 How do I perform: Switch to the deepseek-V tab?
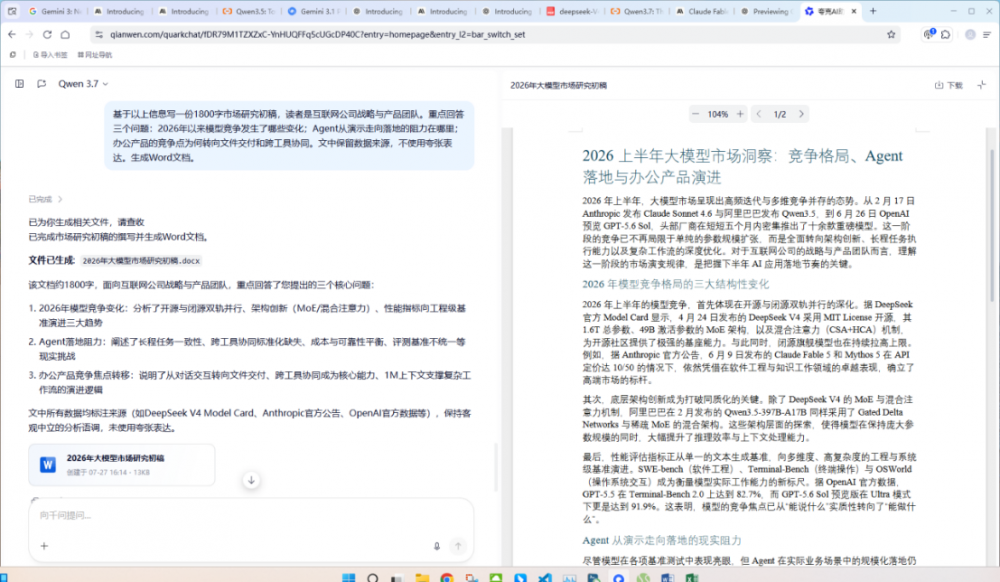(572, 11)
